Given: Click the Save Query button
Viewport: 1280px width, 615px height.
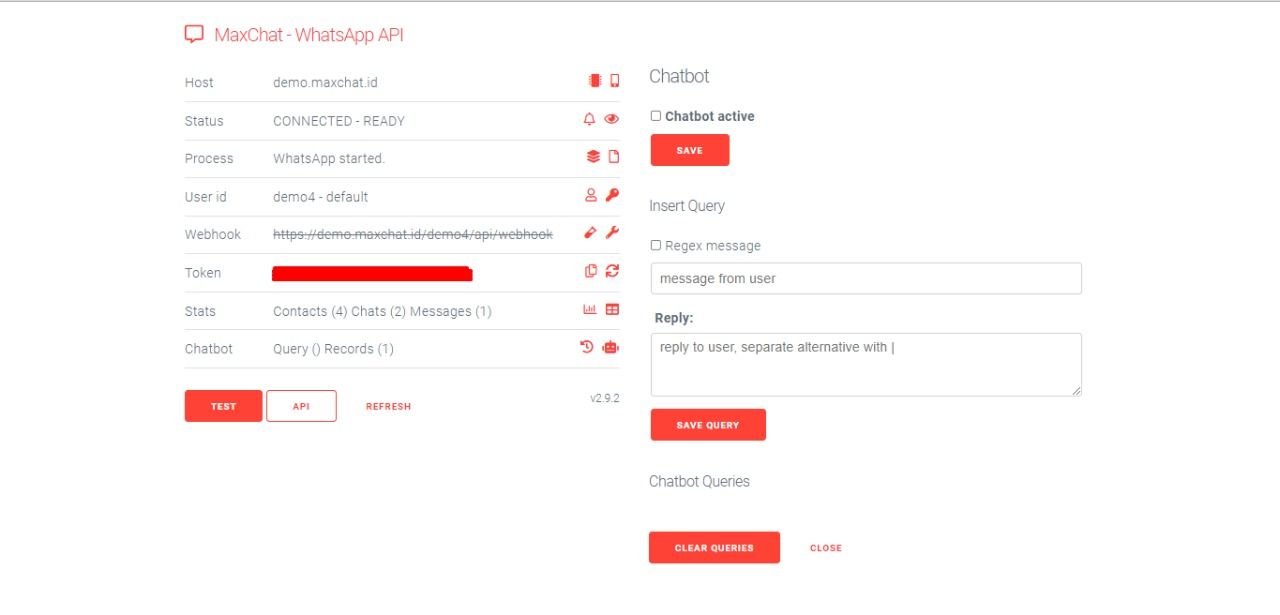Looking at the screenshot, I should pos(708,425).
